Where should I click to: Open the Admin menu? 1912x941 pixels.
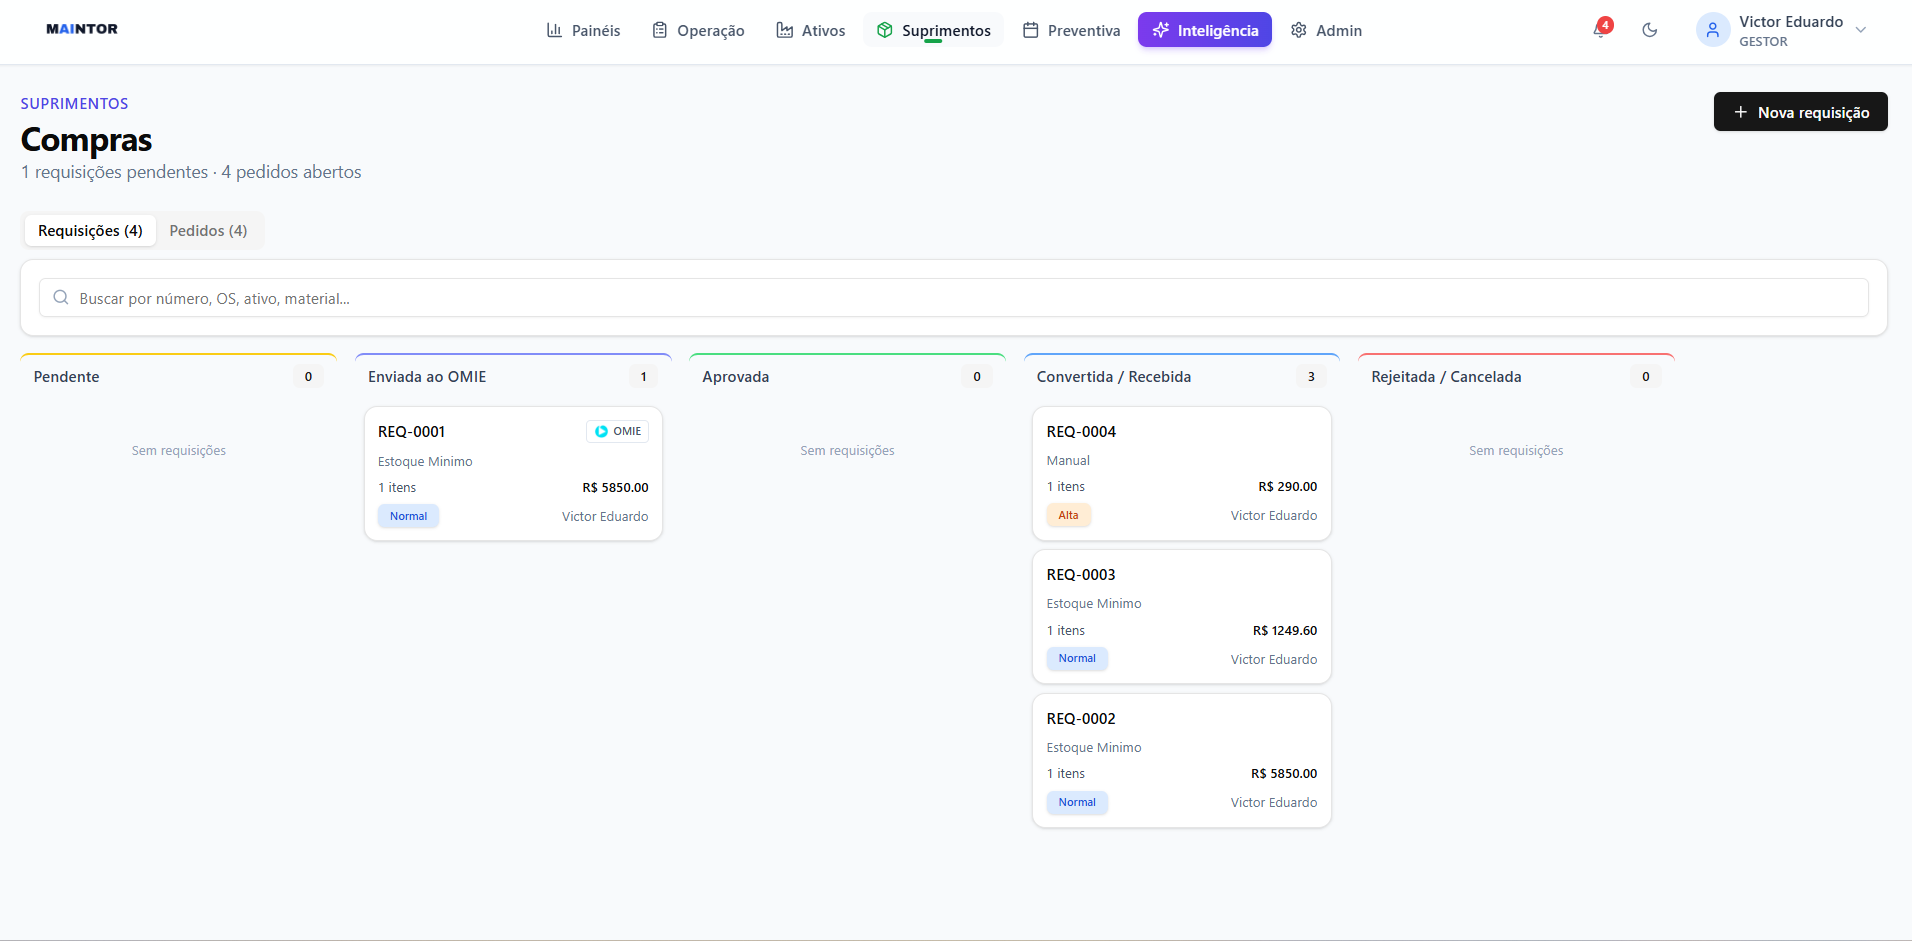[1326, 30]
